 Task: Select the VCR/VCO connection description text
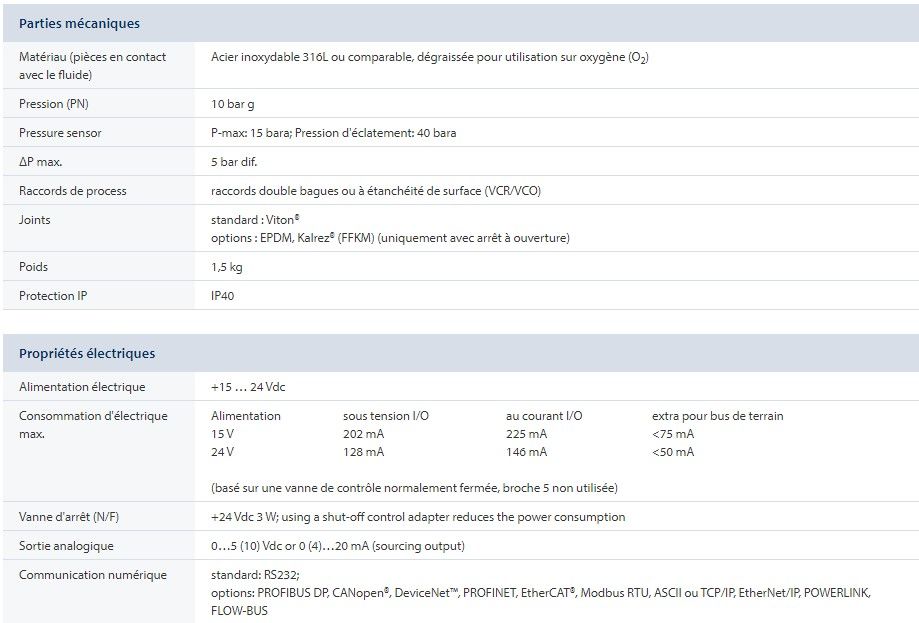(375, 191)
